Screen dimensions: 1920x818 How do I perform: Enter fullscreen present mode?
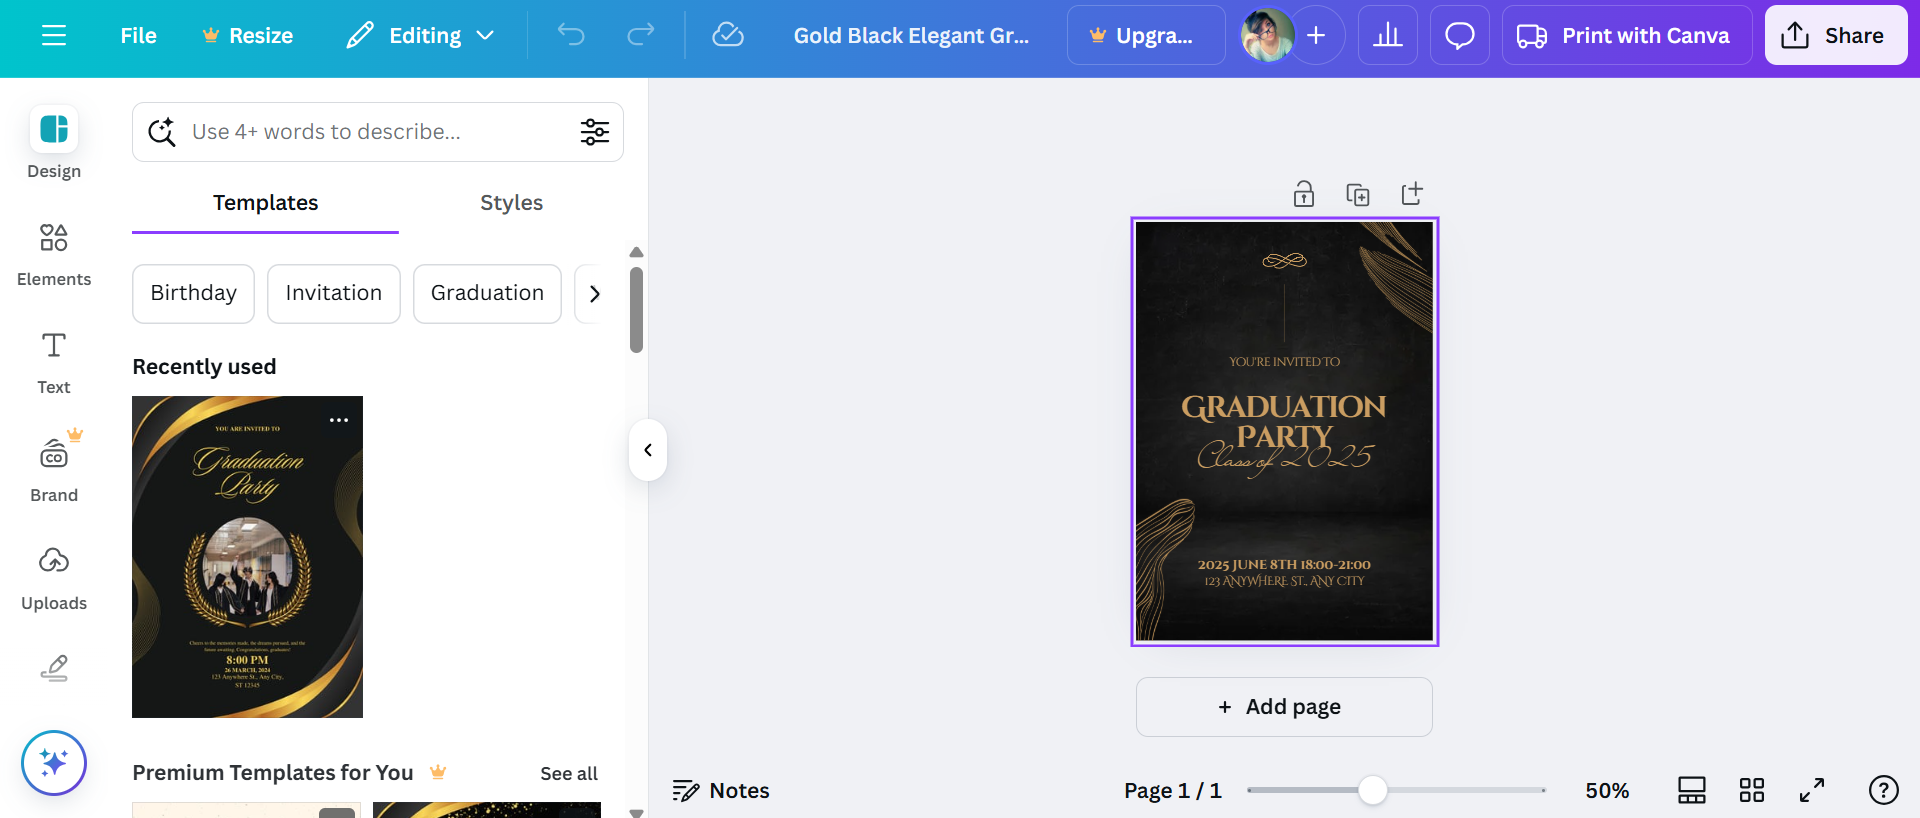pos(1812,790)
